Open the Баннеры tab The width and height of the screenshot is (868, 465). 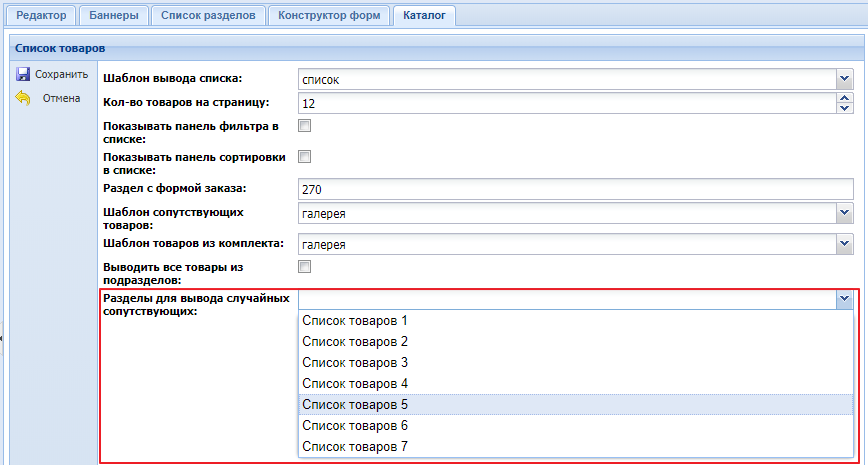pyautogui.click(x=113, y=16)
